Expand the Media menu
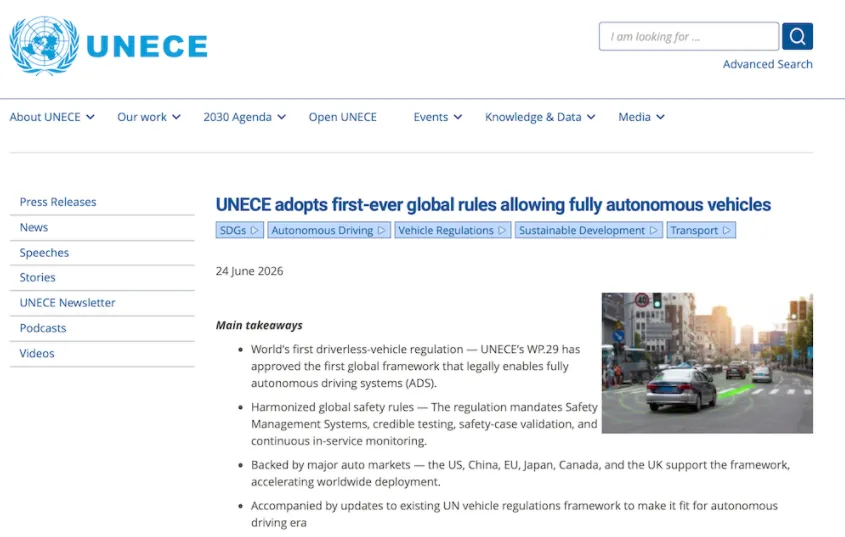The width and height of the screenshot is (845, 537). [641, 117]
